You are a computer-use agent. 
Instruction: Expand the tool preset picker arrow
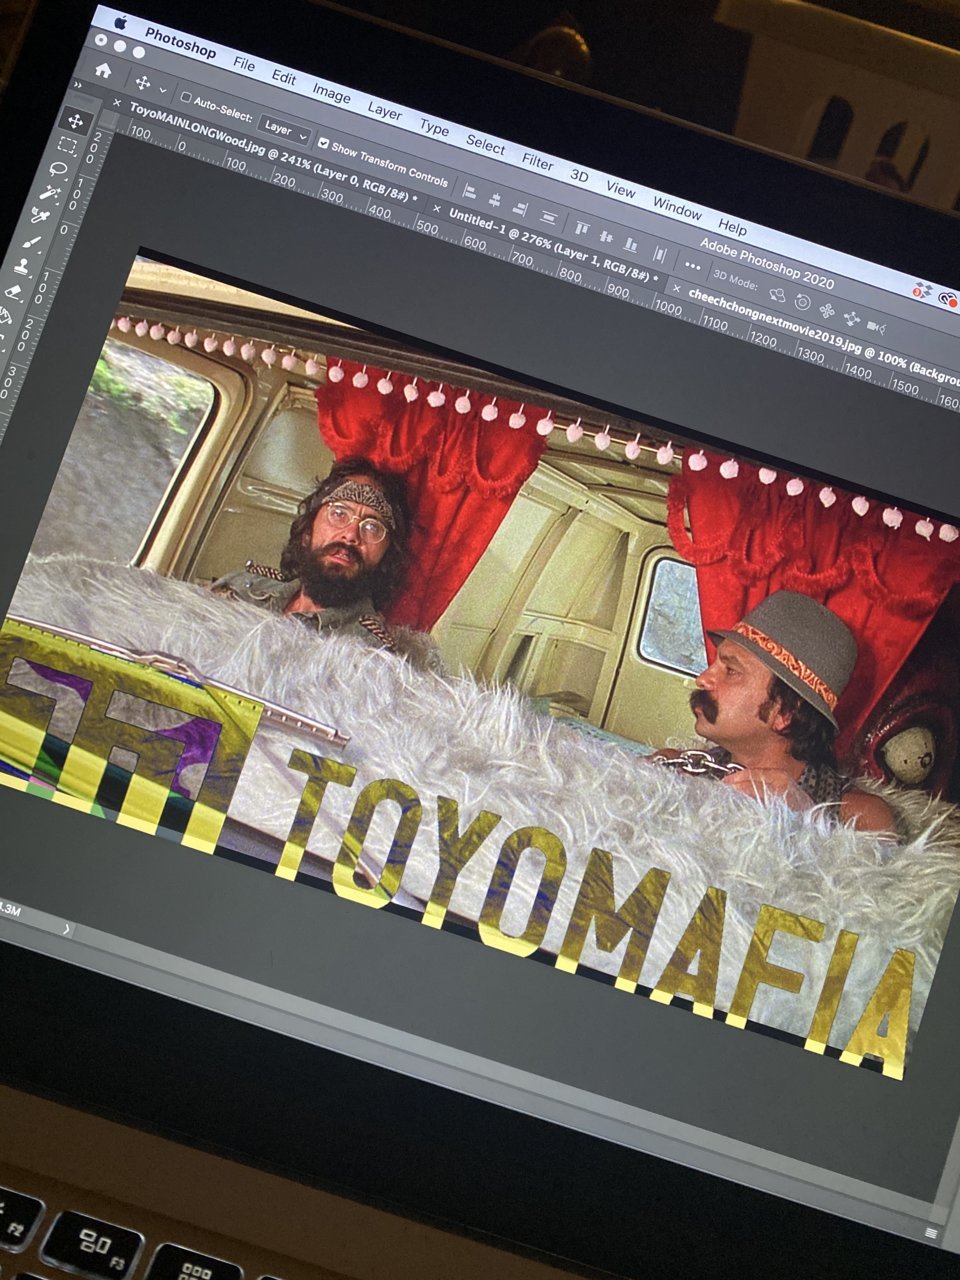point(163,90)
